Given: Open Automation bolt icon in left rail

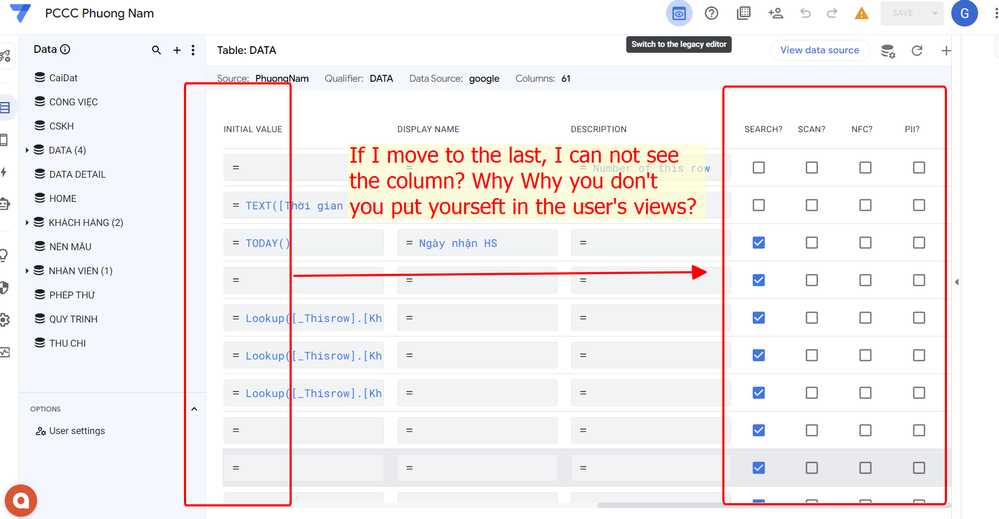Looking at the screenshot, I should coord(4,172).
